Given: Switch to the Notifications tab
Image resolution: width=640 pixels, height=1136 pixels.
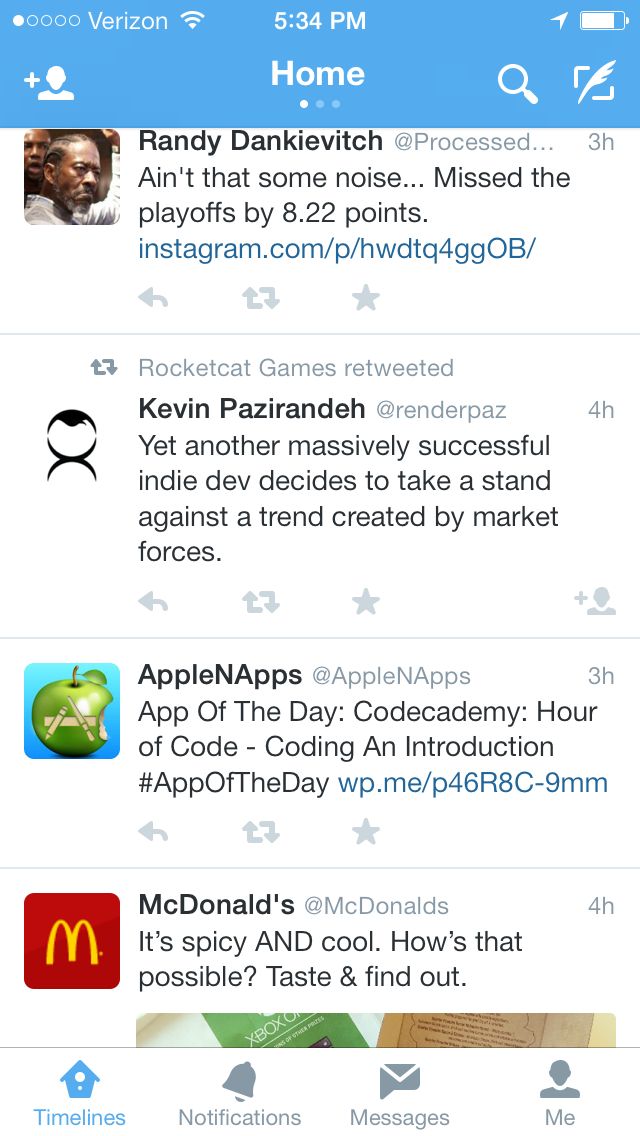Looking at the screenshot, I should click(x=240, y=1094).
